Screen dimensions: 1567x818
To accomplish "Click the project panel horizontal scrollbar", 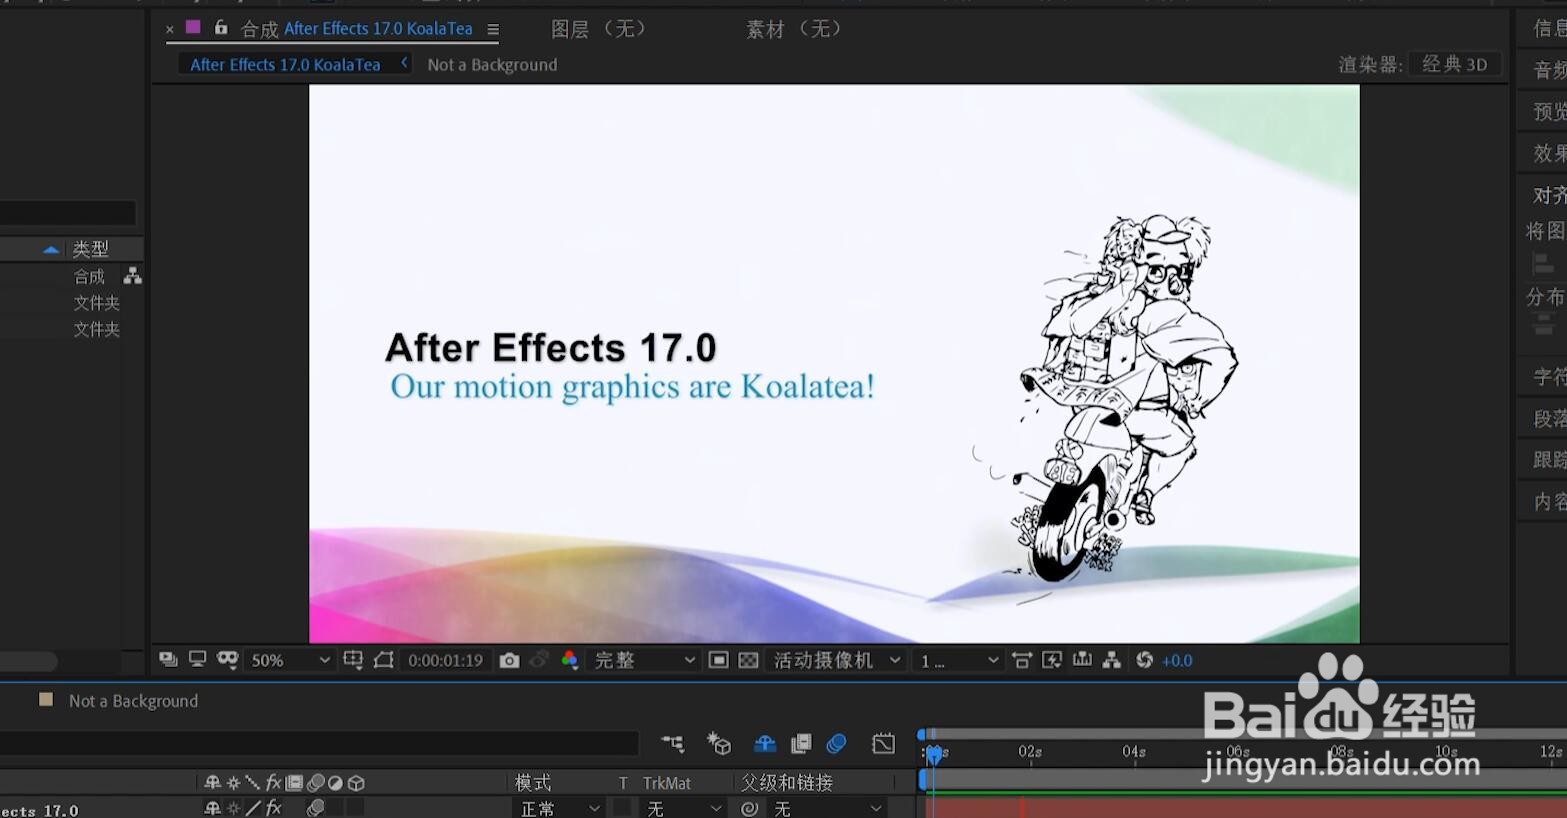I will point(28,661).
